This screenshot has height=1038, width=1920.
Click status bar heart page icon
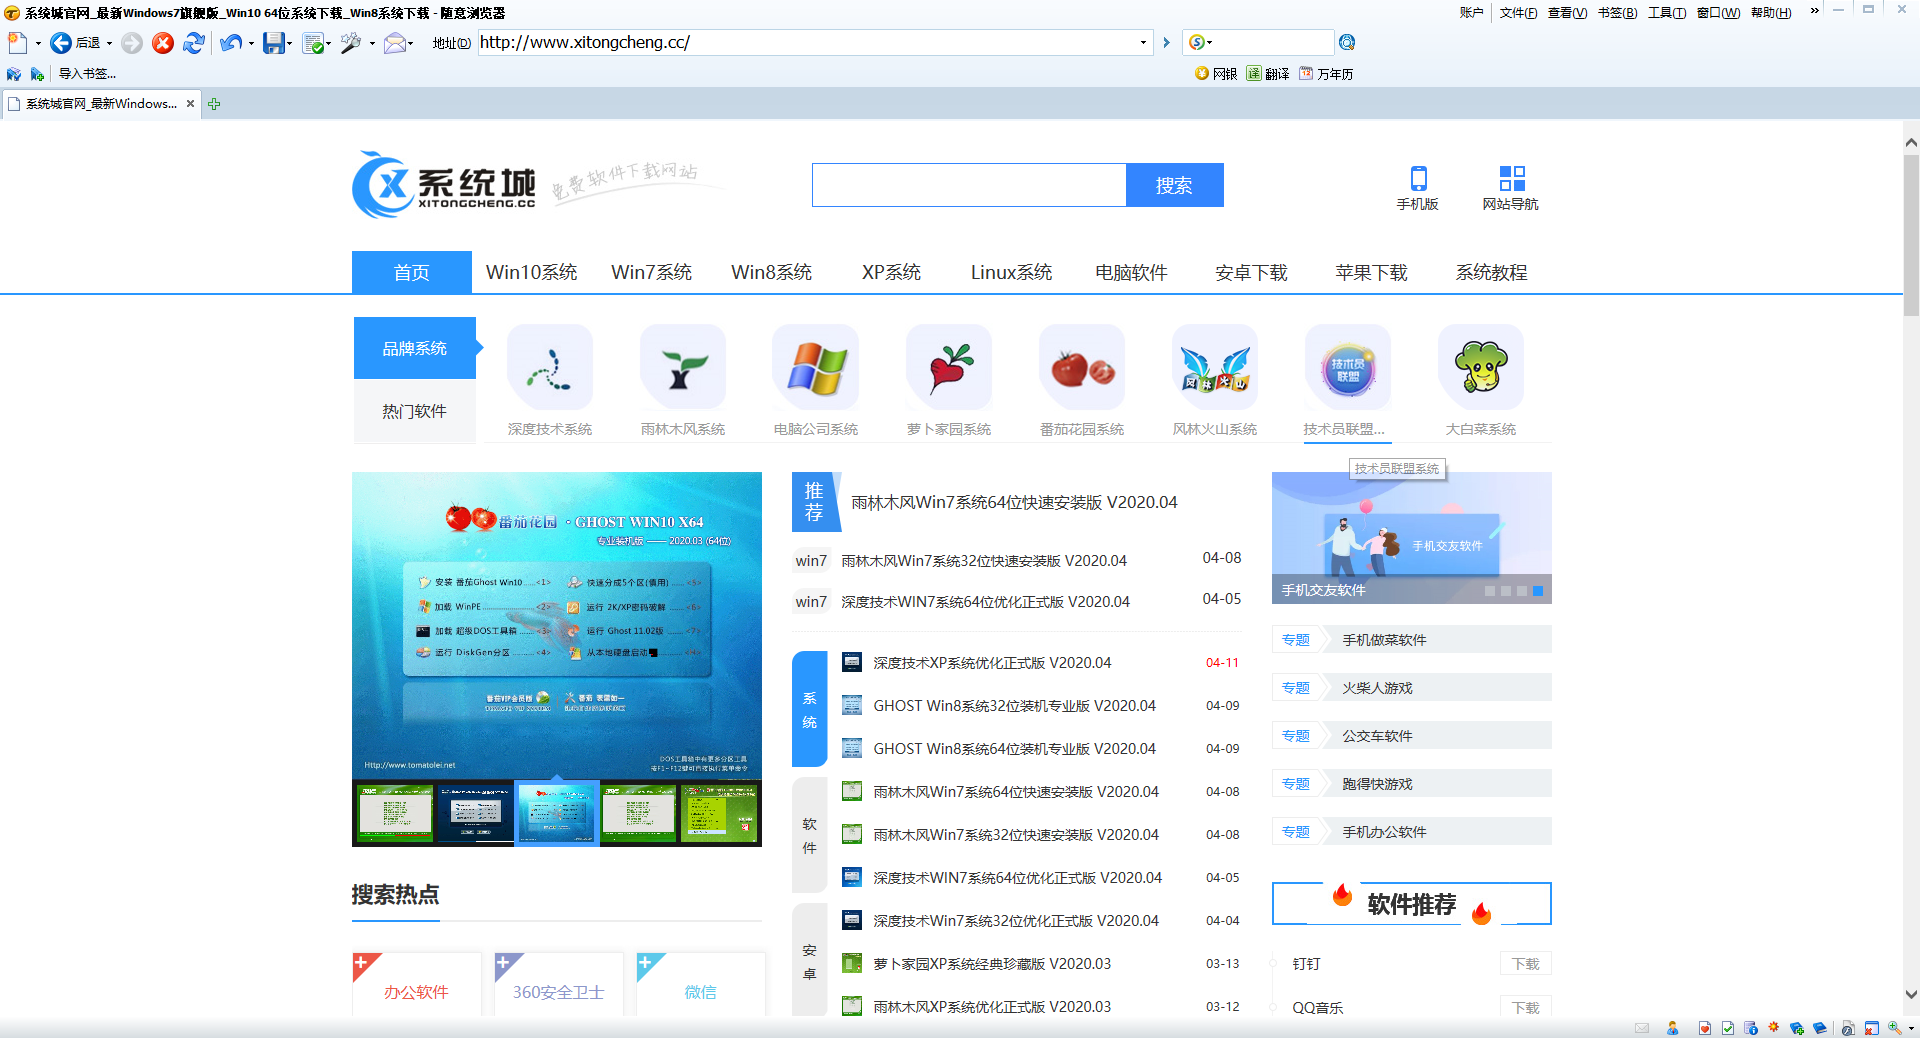pyautogui.click(x=1705, y=1028)
